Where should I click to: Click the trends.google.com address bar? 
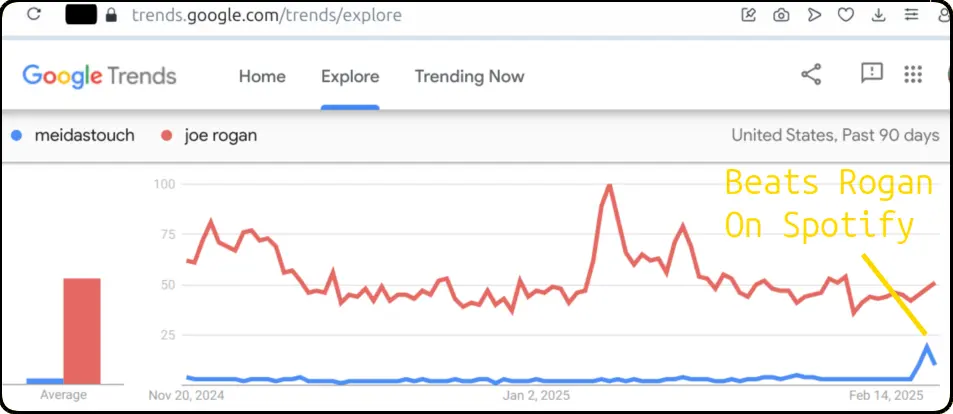pyautogui.click(x=266, y=15)
